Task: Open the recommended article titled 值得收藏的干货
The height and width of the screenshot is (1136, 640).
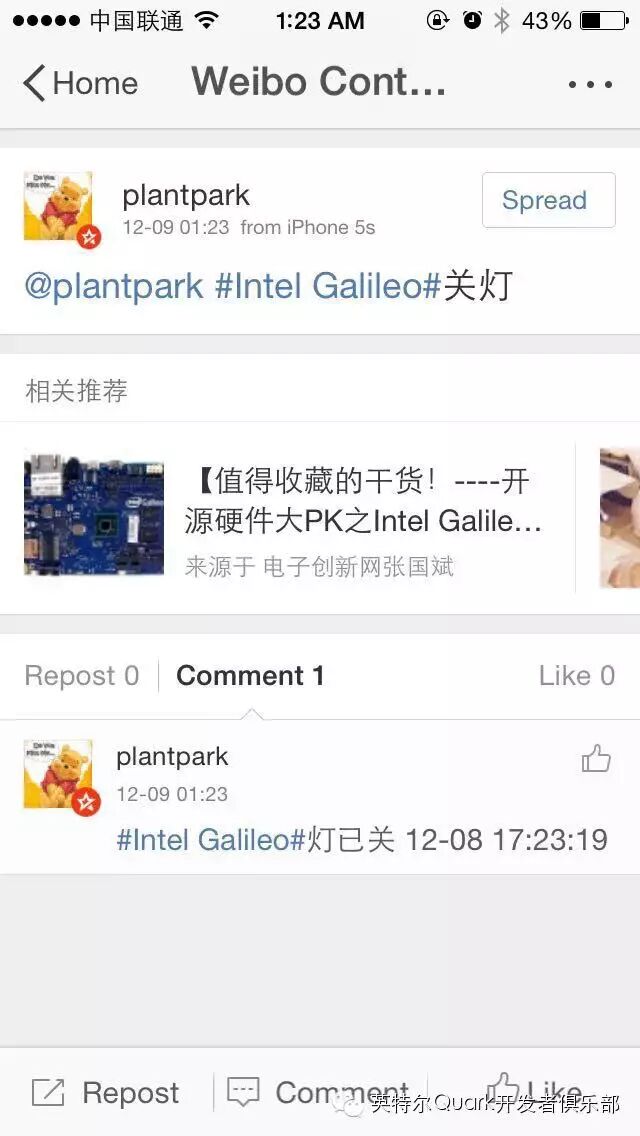Action: point(362,501)
